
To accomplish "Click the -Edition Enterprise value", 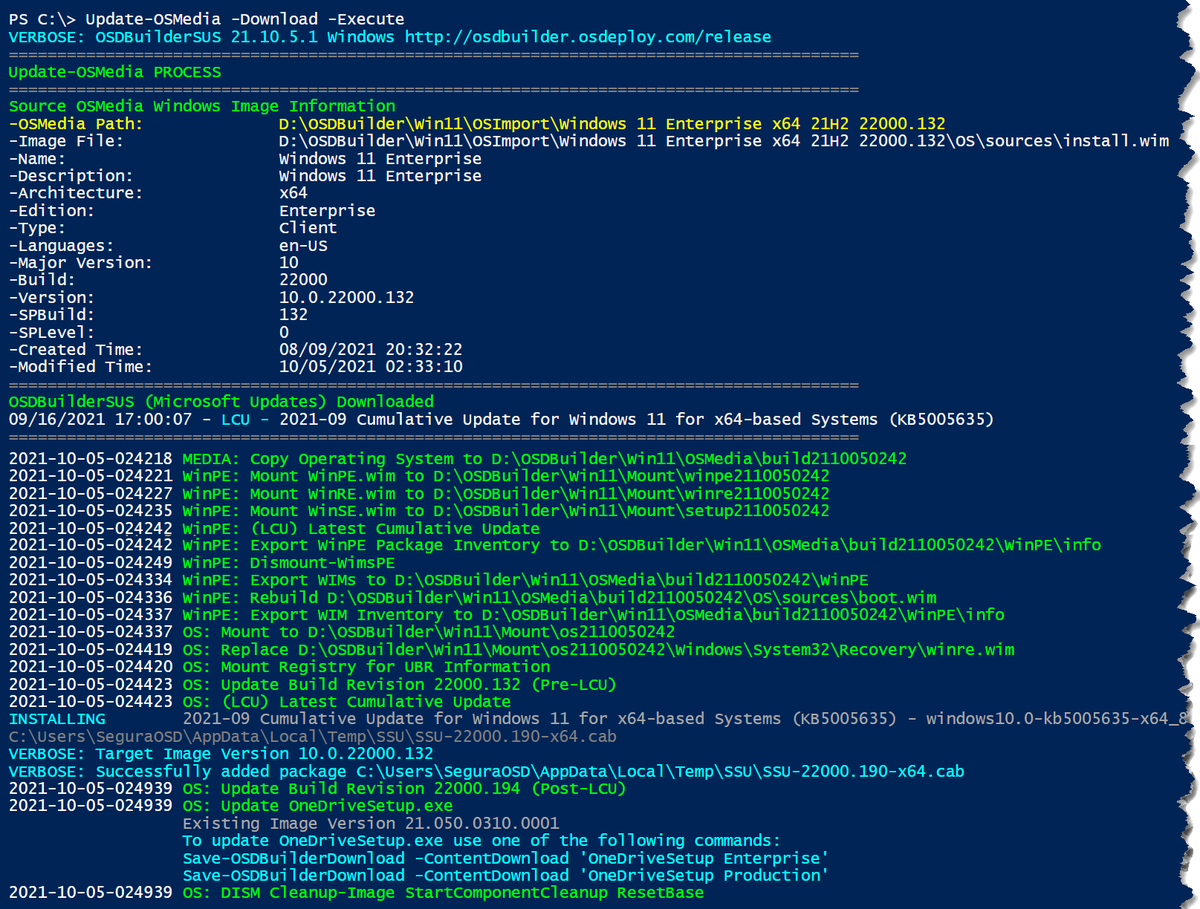I will coord(327,210).
